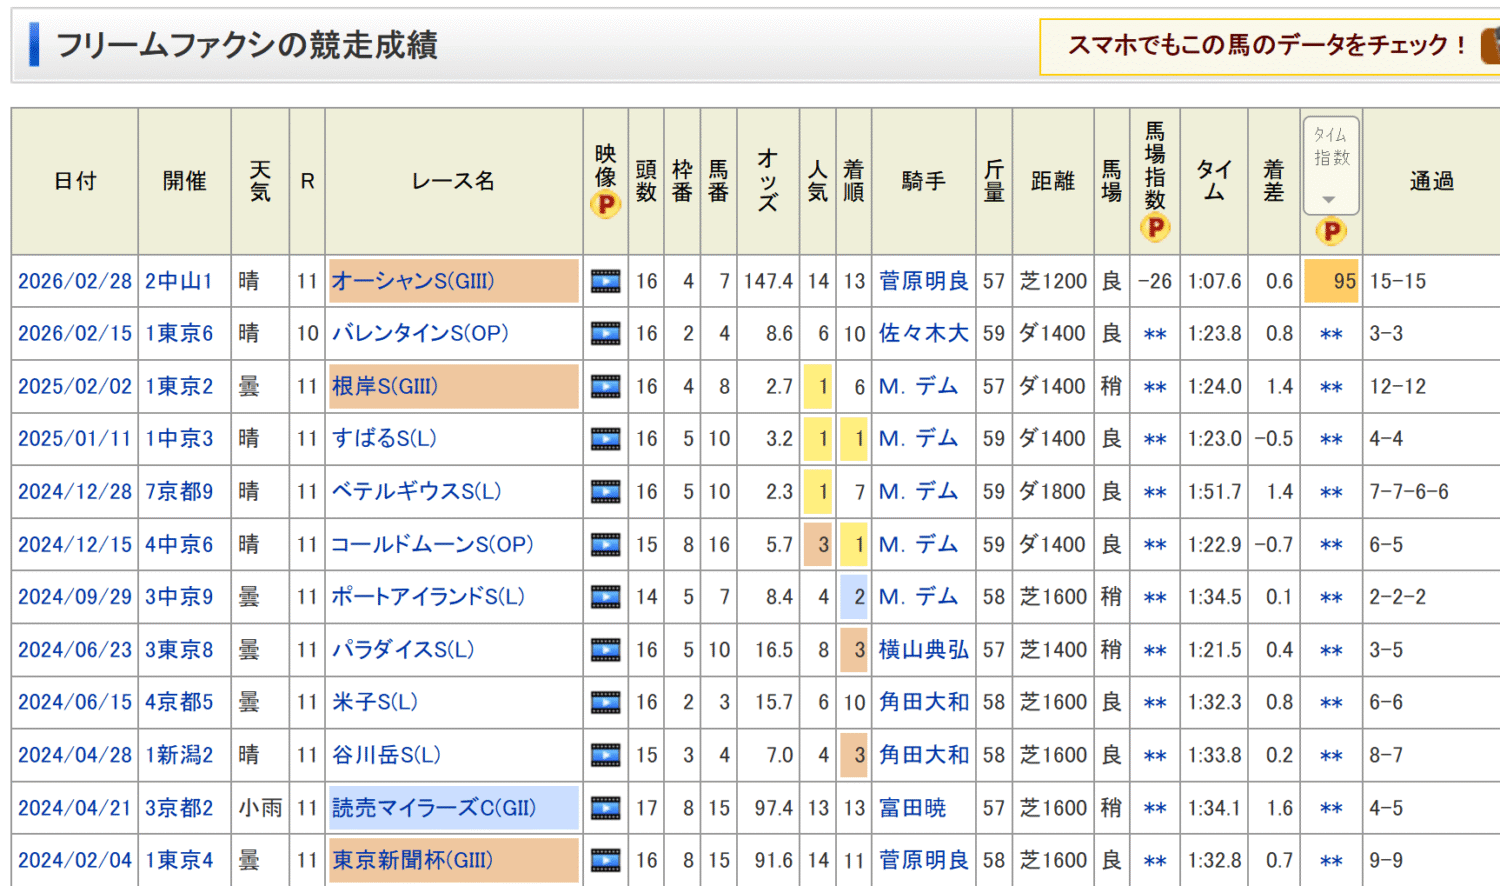Open the 2中山1 meeting link
This screenshot has height=886, width=1500.
pos(179,282)
